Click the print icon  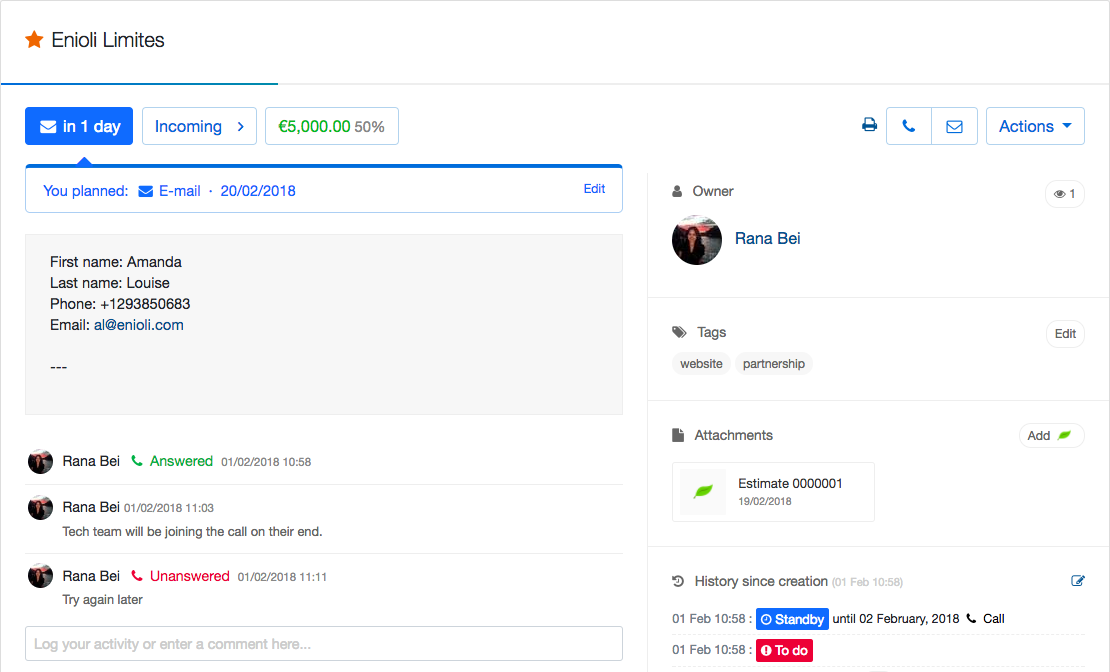point(869,126)
